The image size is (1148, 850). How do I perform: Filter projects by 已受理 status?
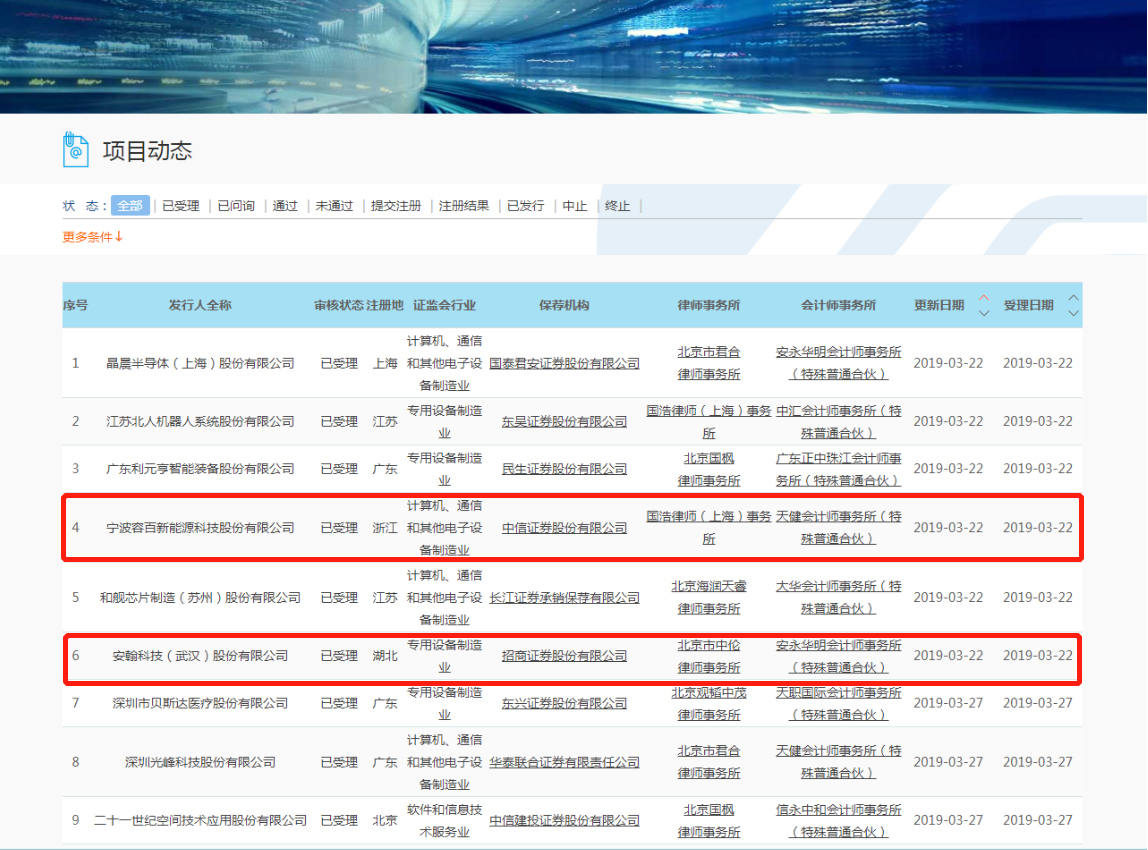181,206
